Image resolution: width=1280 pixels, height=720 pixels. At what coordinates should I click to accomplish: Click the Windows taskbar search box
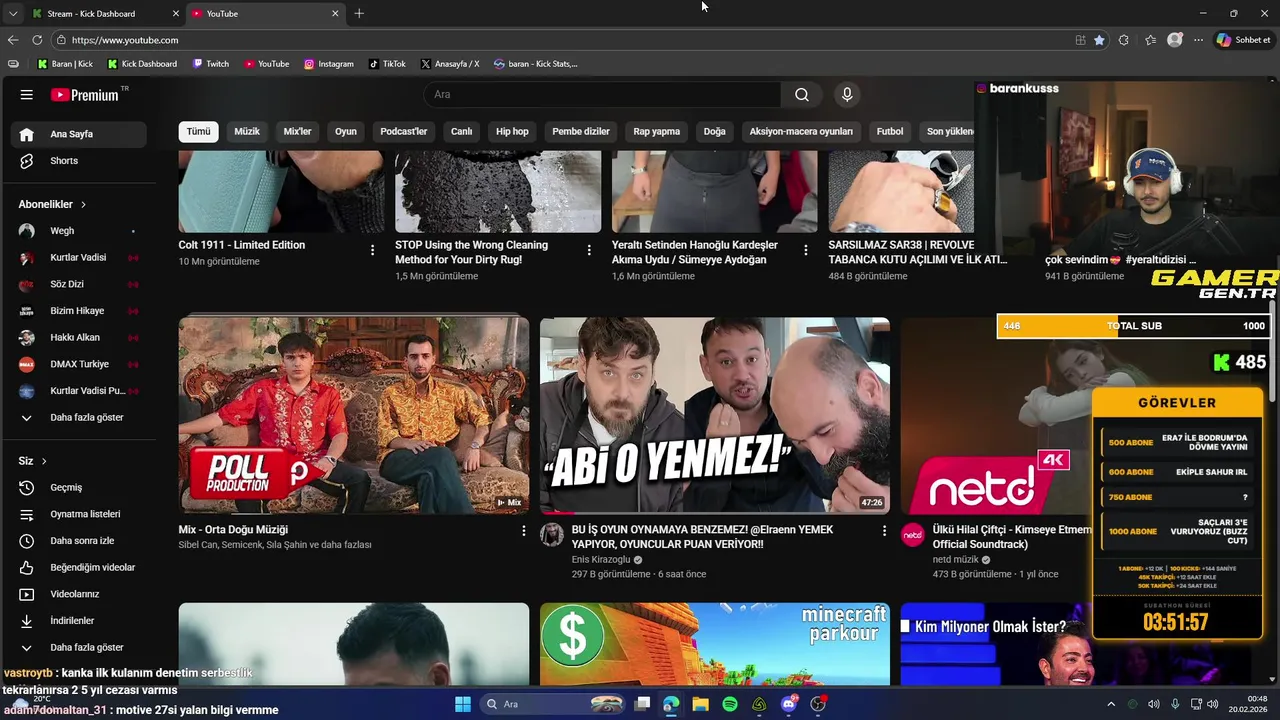pos(553,704)
